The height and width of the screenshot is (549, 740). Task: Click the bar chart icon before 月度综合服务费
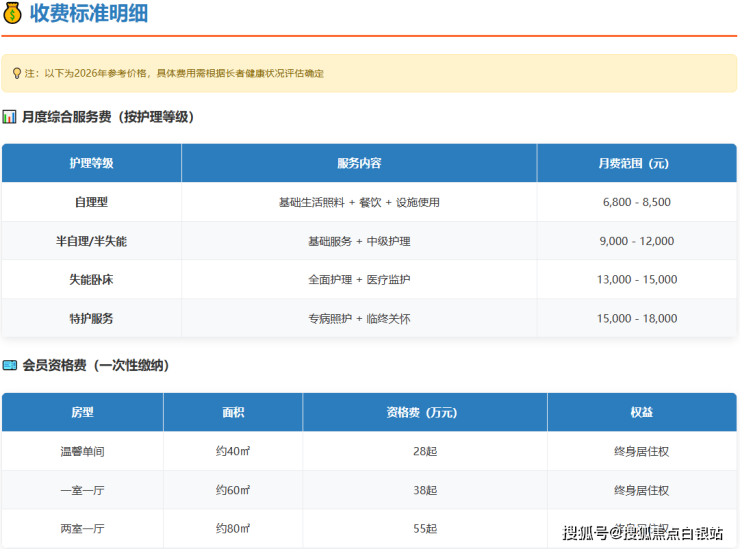[10, 117]
